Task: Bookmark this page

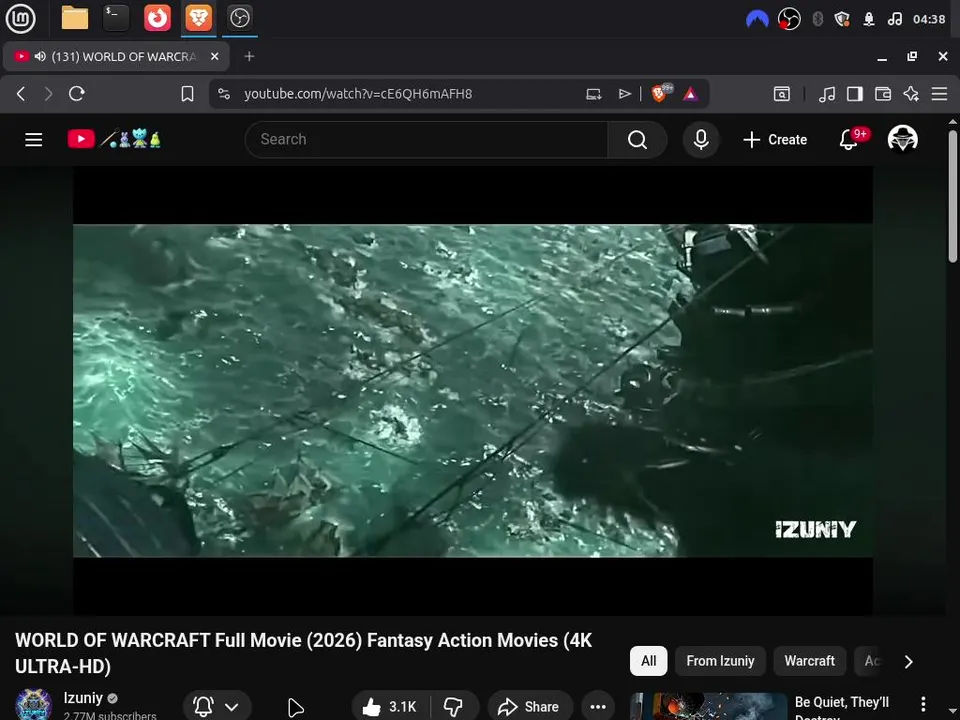Action: pyautogui.click(x=187, y=94)
